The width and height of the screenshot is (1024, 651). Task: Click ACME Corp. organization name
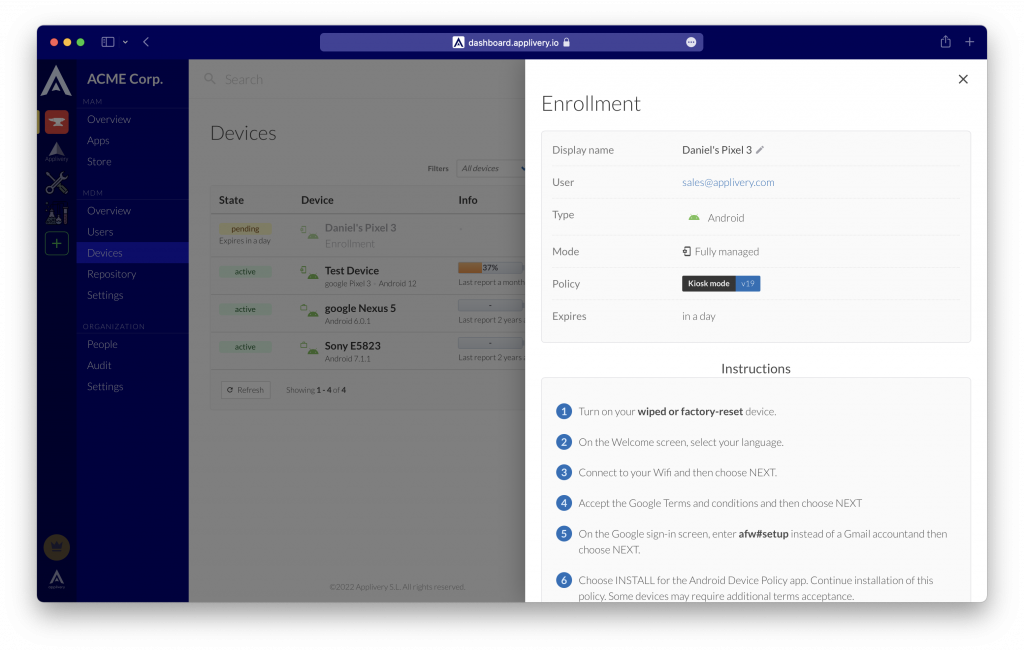tap(125, 79)
